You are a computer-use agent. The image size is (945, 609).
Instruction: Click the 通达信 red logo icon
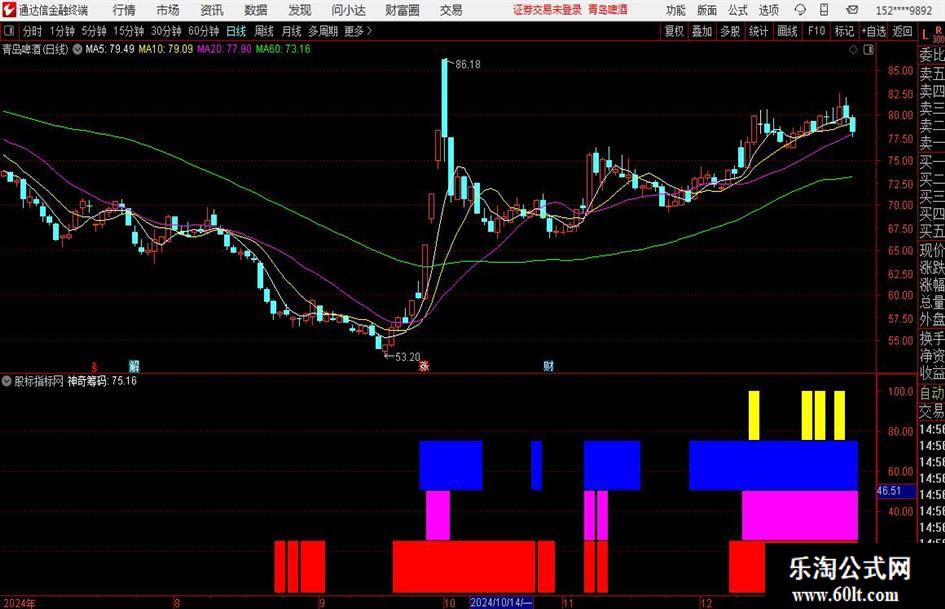10,10
